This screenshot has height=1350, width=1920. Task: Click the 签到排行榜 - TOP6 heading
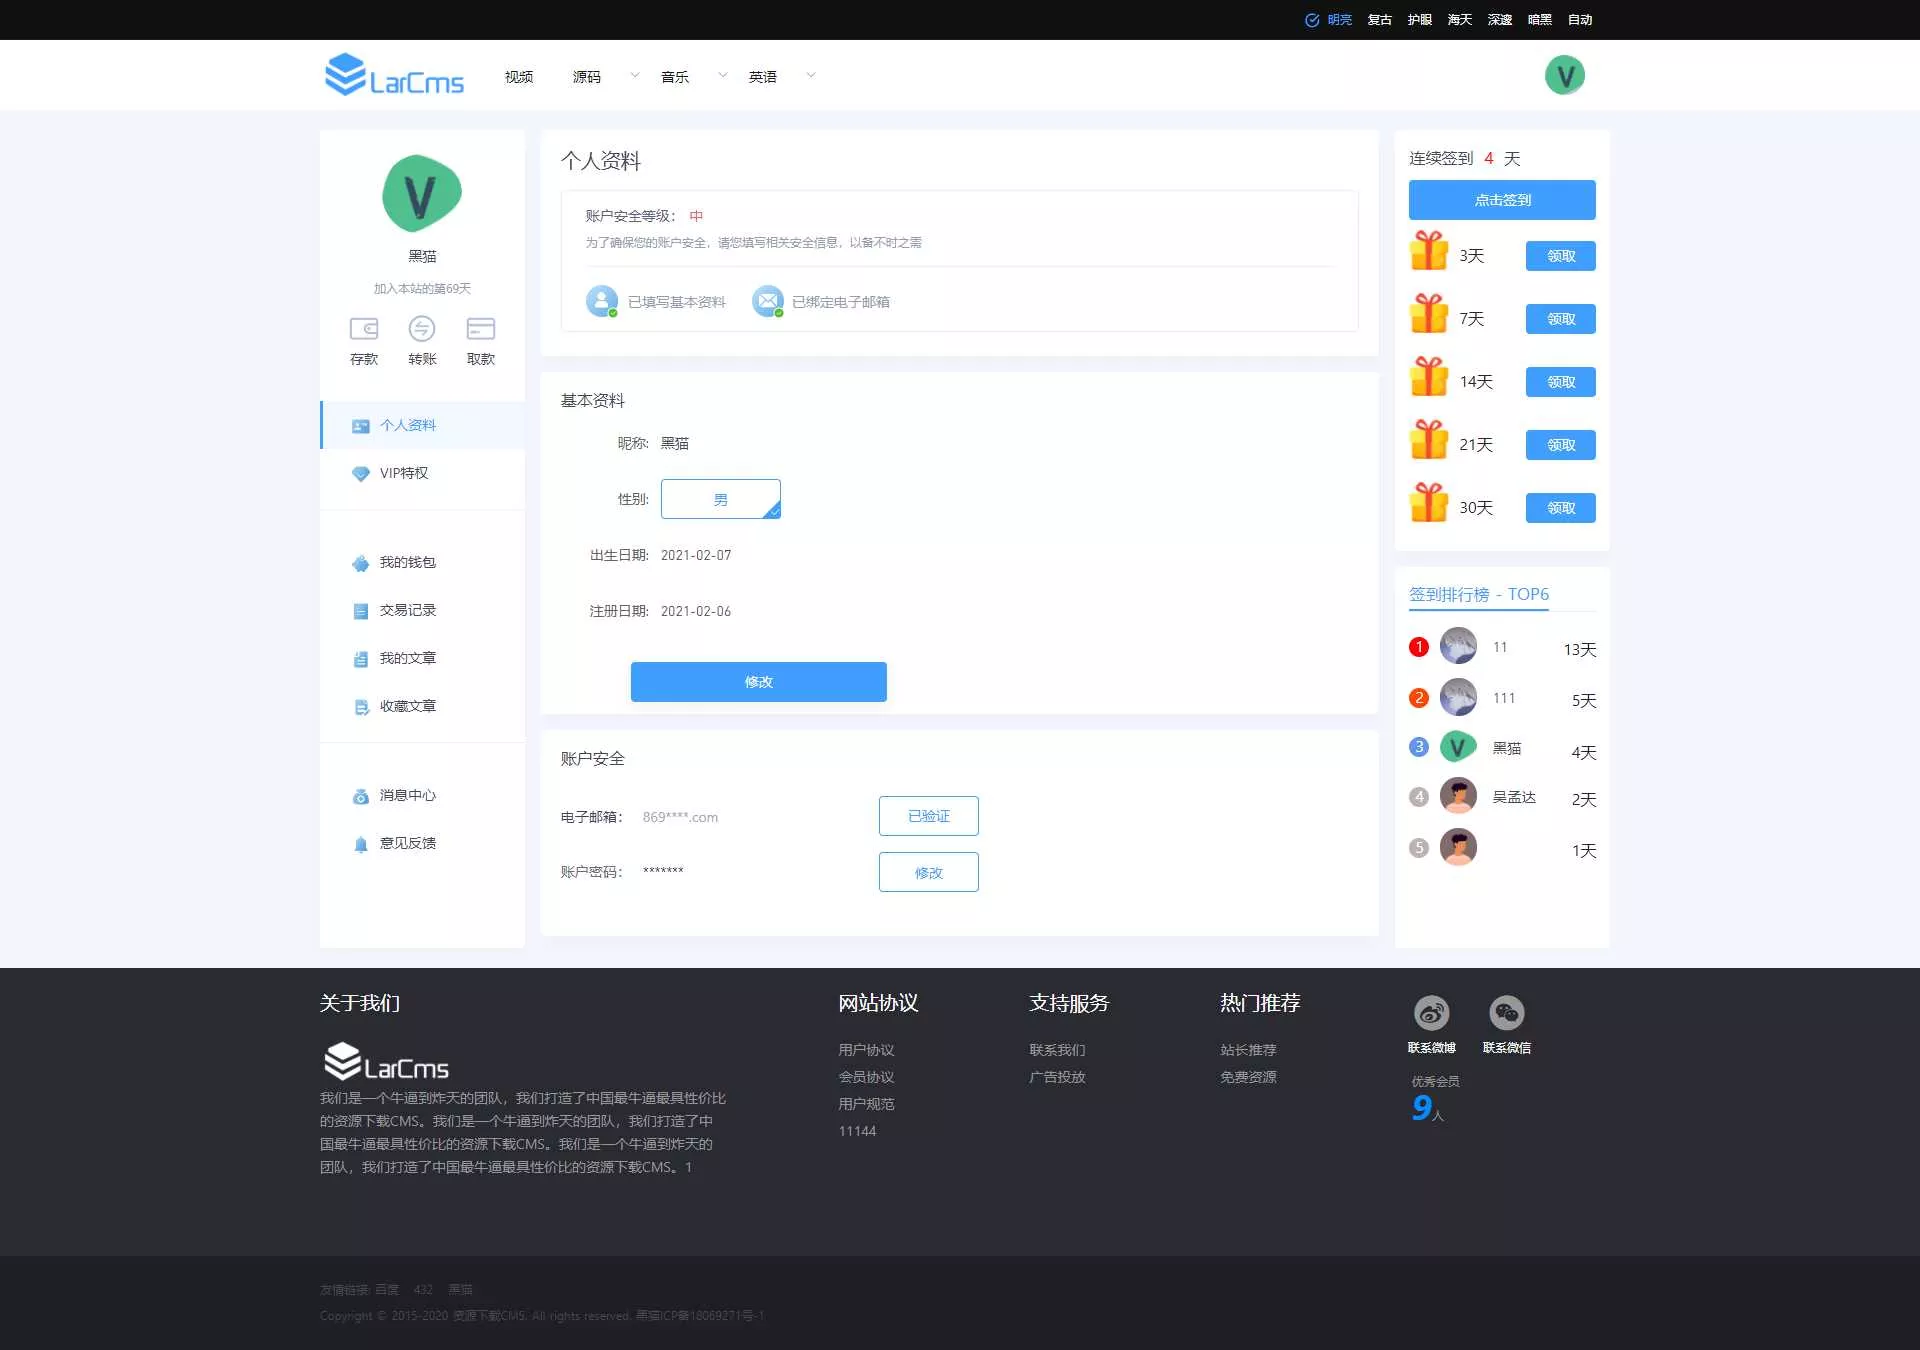[x=1478, y=594]
